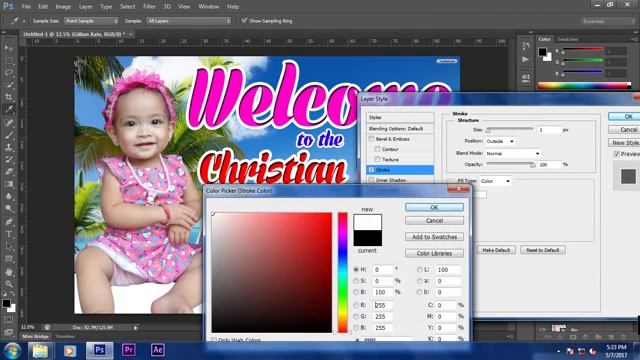Enable Inner Shadow style checkbox
This screenshot has width=640, height=360.
coord(371,180)
